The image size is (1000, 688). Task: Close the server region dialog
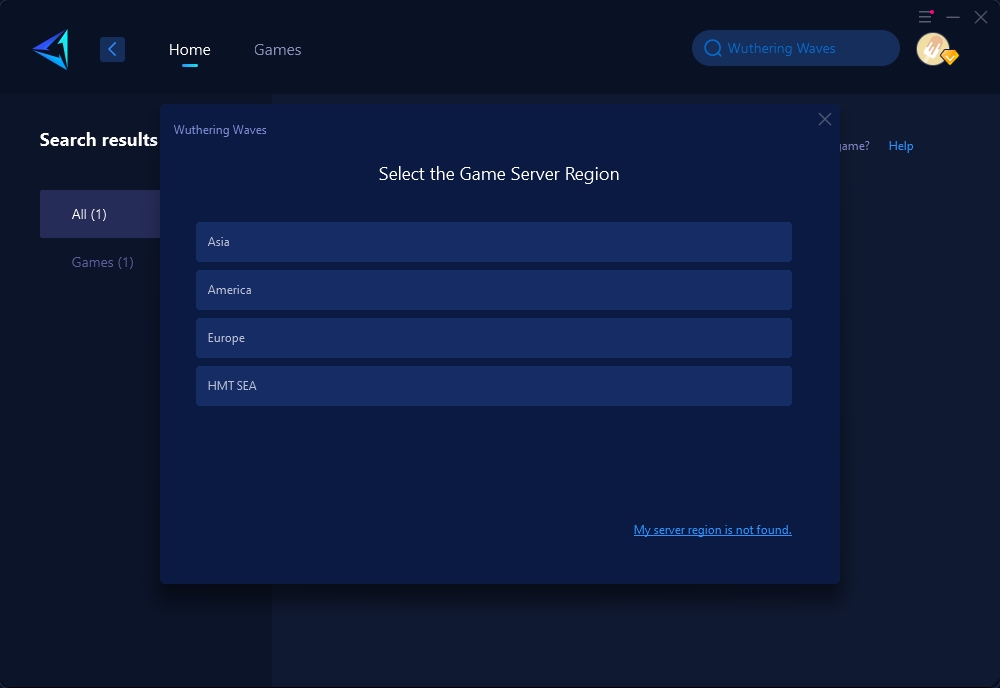point(825,119)
